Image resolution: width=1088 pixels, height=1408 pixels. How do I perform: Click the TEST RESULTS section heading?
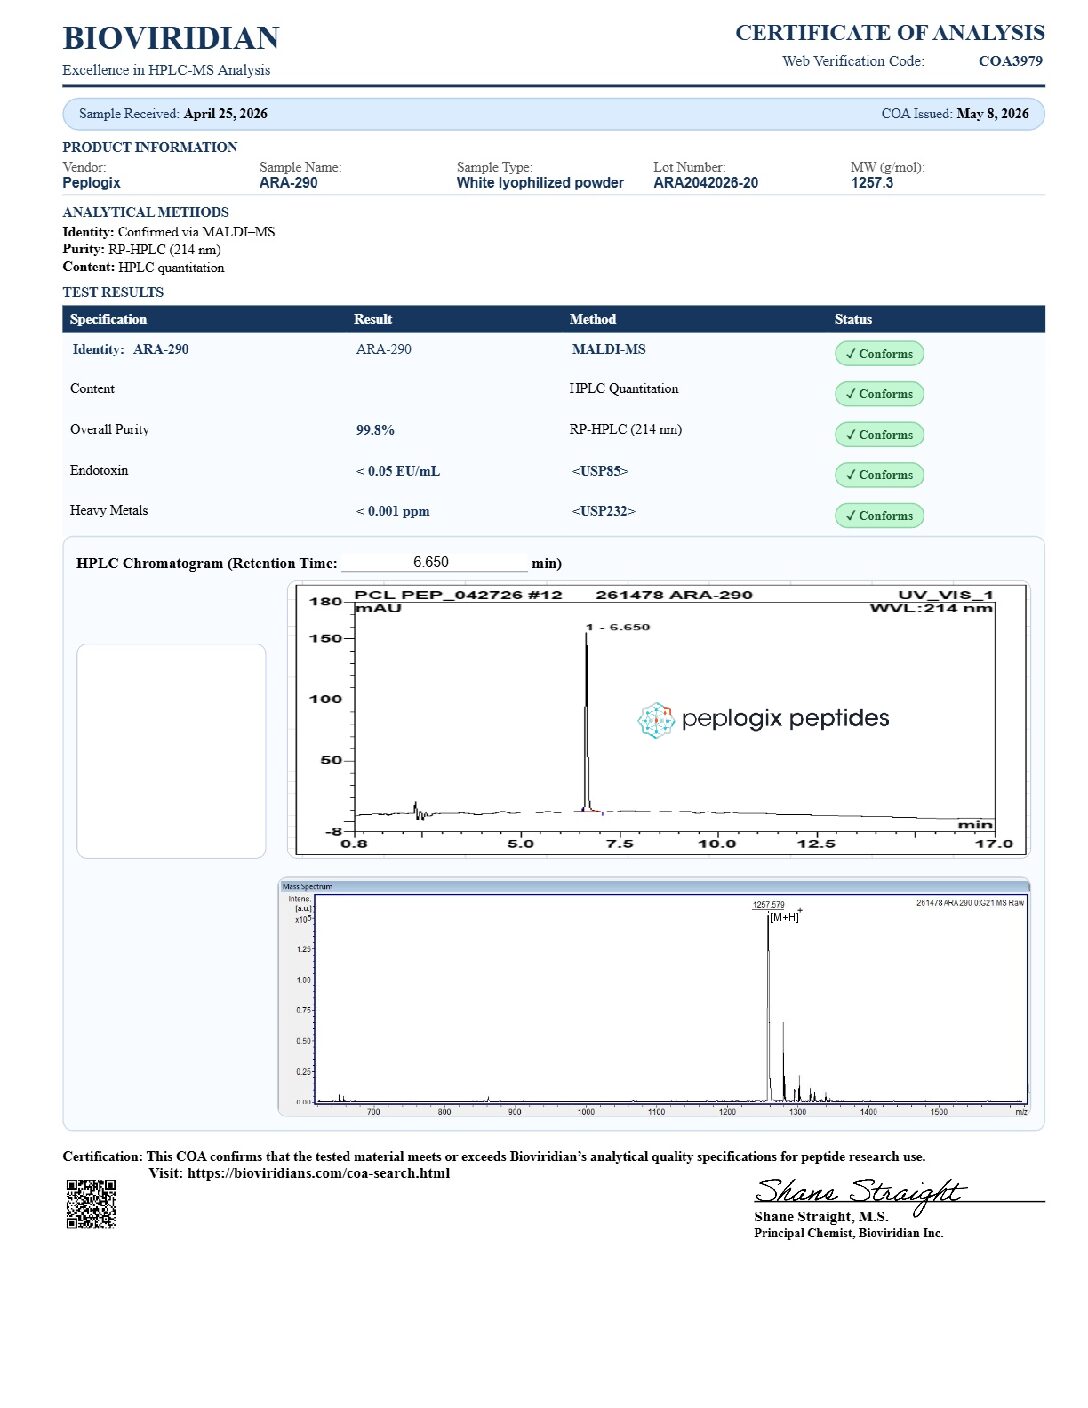point(113,293)
